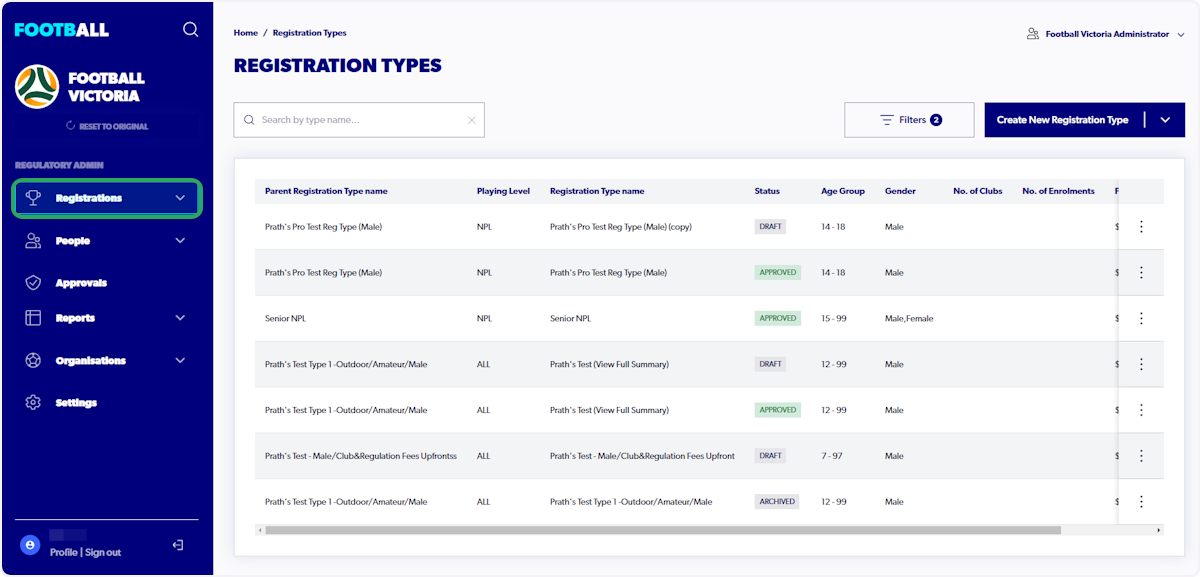The image size is (1200, 577).
Task: Click scrollbar right arrow of table
Action: pos(1159,530)
